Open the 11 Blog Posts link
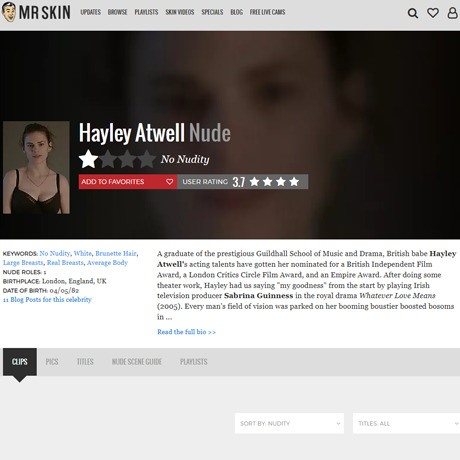460x460 pixels. (47, 299)
